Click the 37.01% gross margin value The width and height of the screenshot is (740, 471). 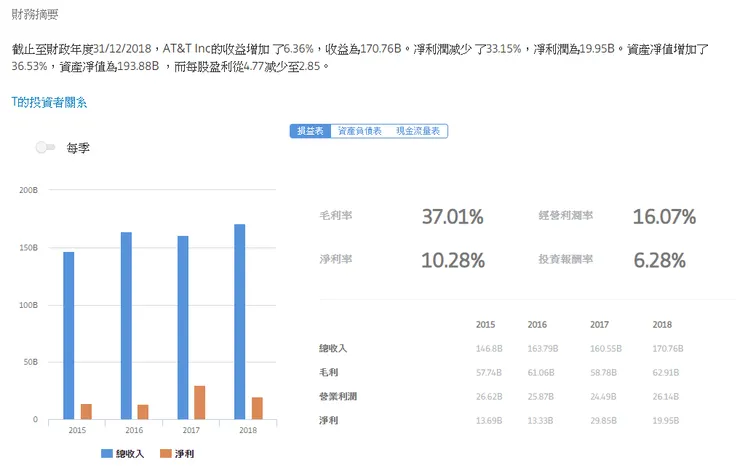click(x=453, y=217)
